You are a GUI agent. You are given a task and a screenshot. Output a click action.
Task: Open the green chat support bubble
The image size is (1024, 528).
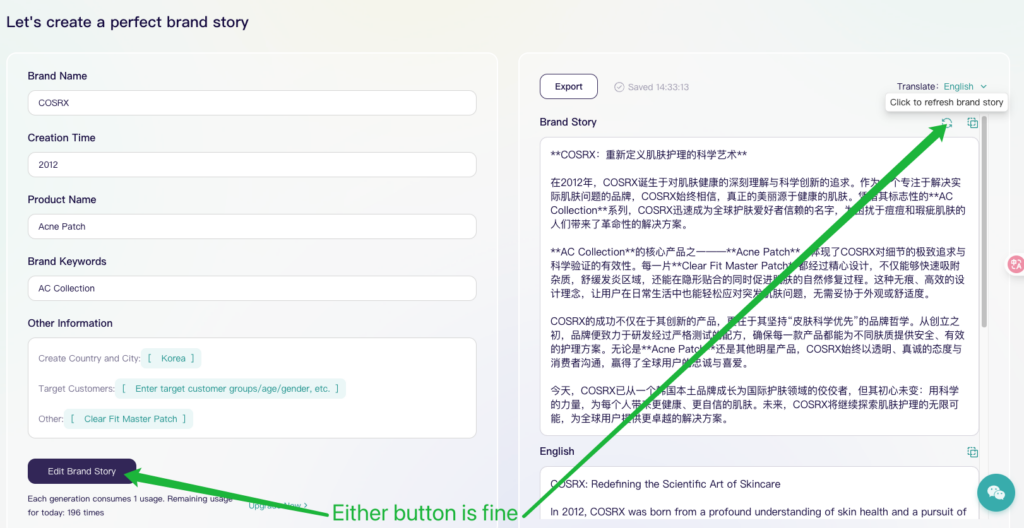[995, 492]
